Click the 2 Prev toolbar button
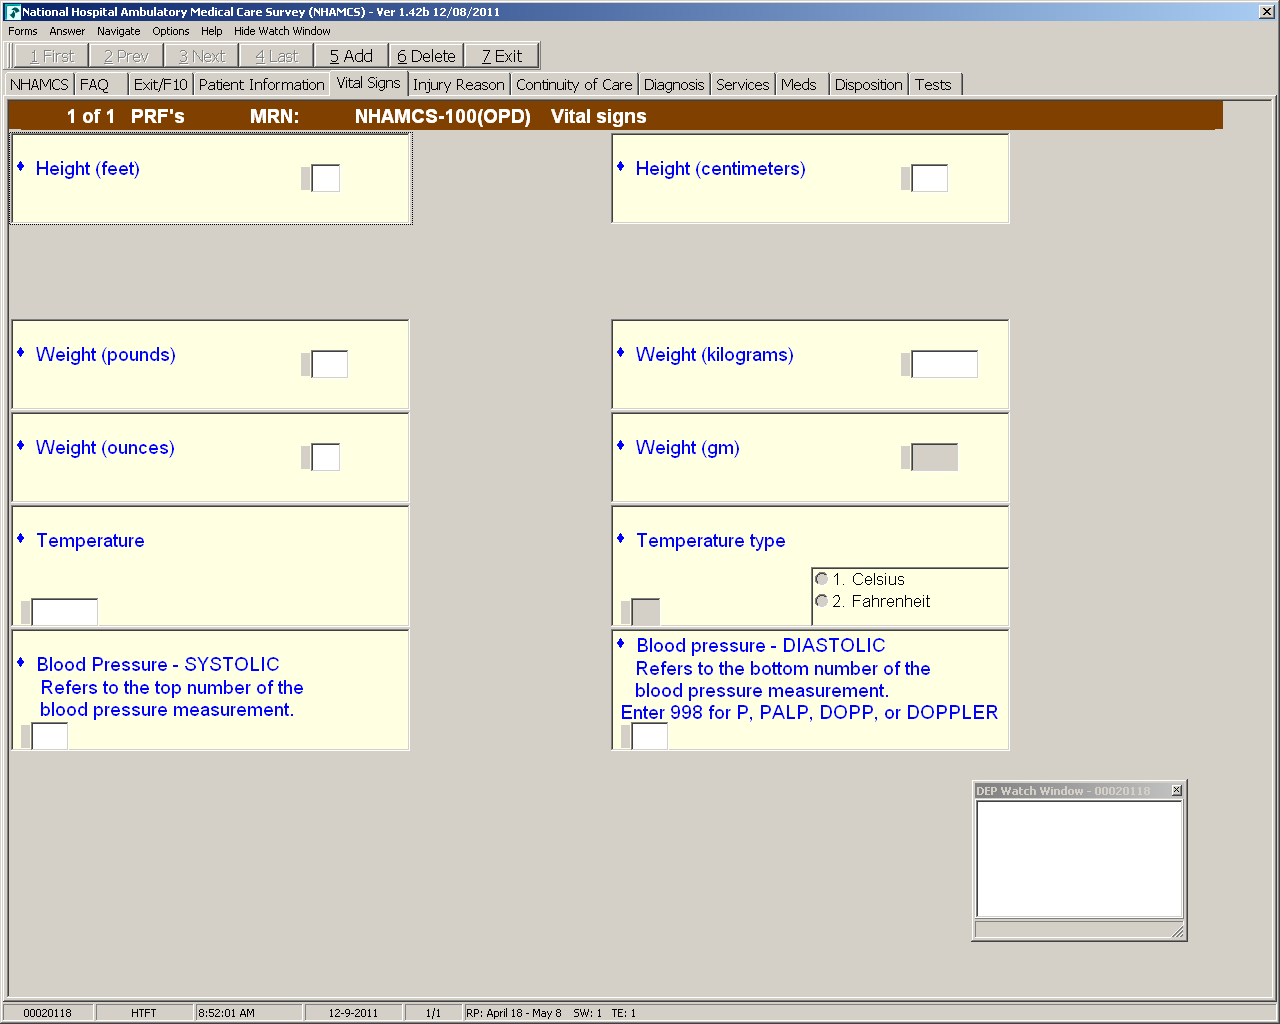1280x1024 pixels. tap(126, 56)
